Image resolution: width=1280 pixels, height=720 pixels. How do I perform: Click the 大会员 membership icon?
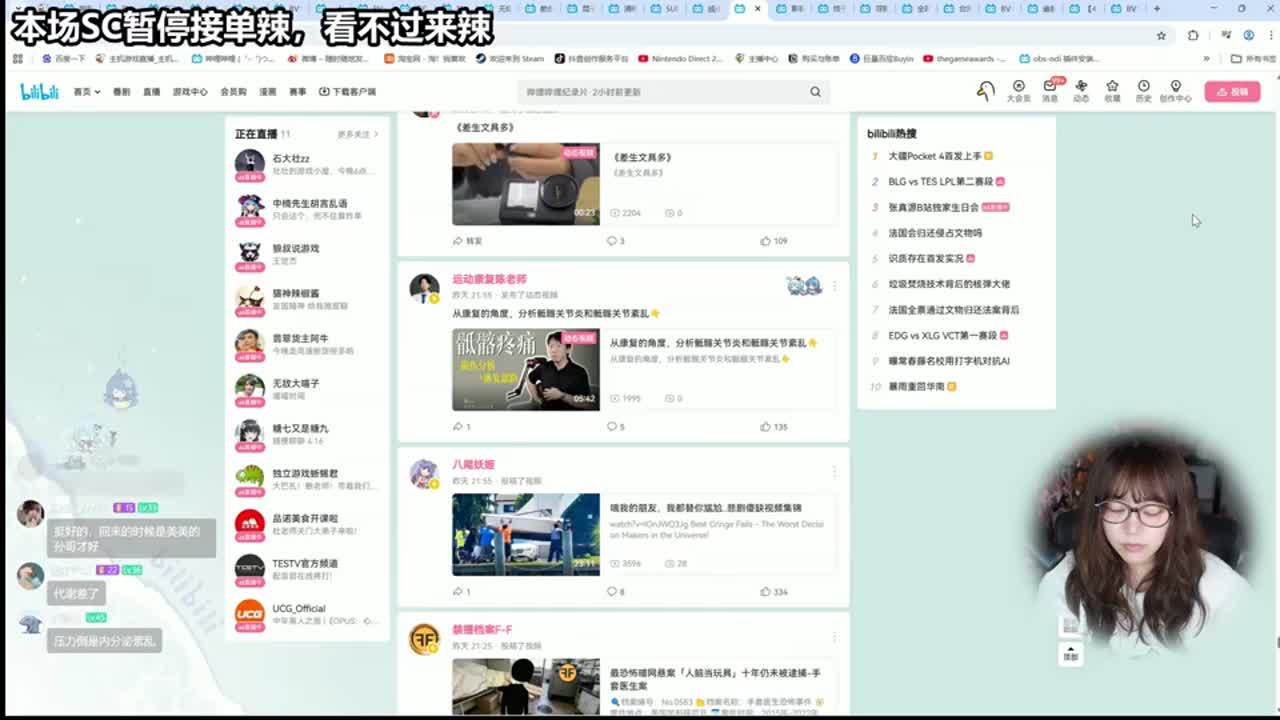click(x=1018, y=90)
